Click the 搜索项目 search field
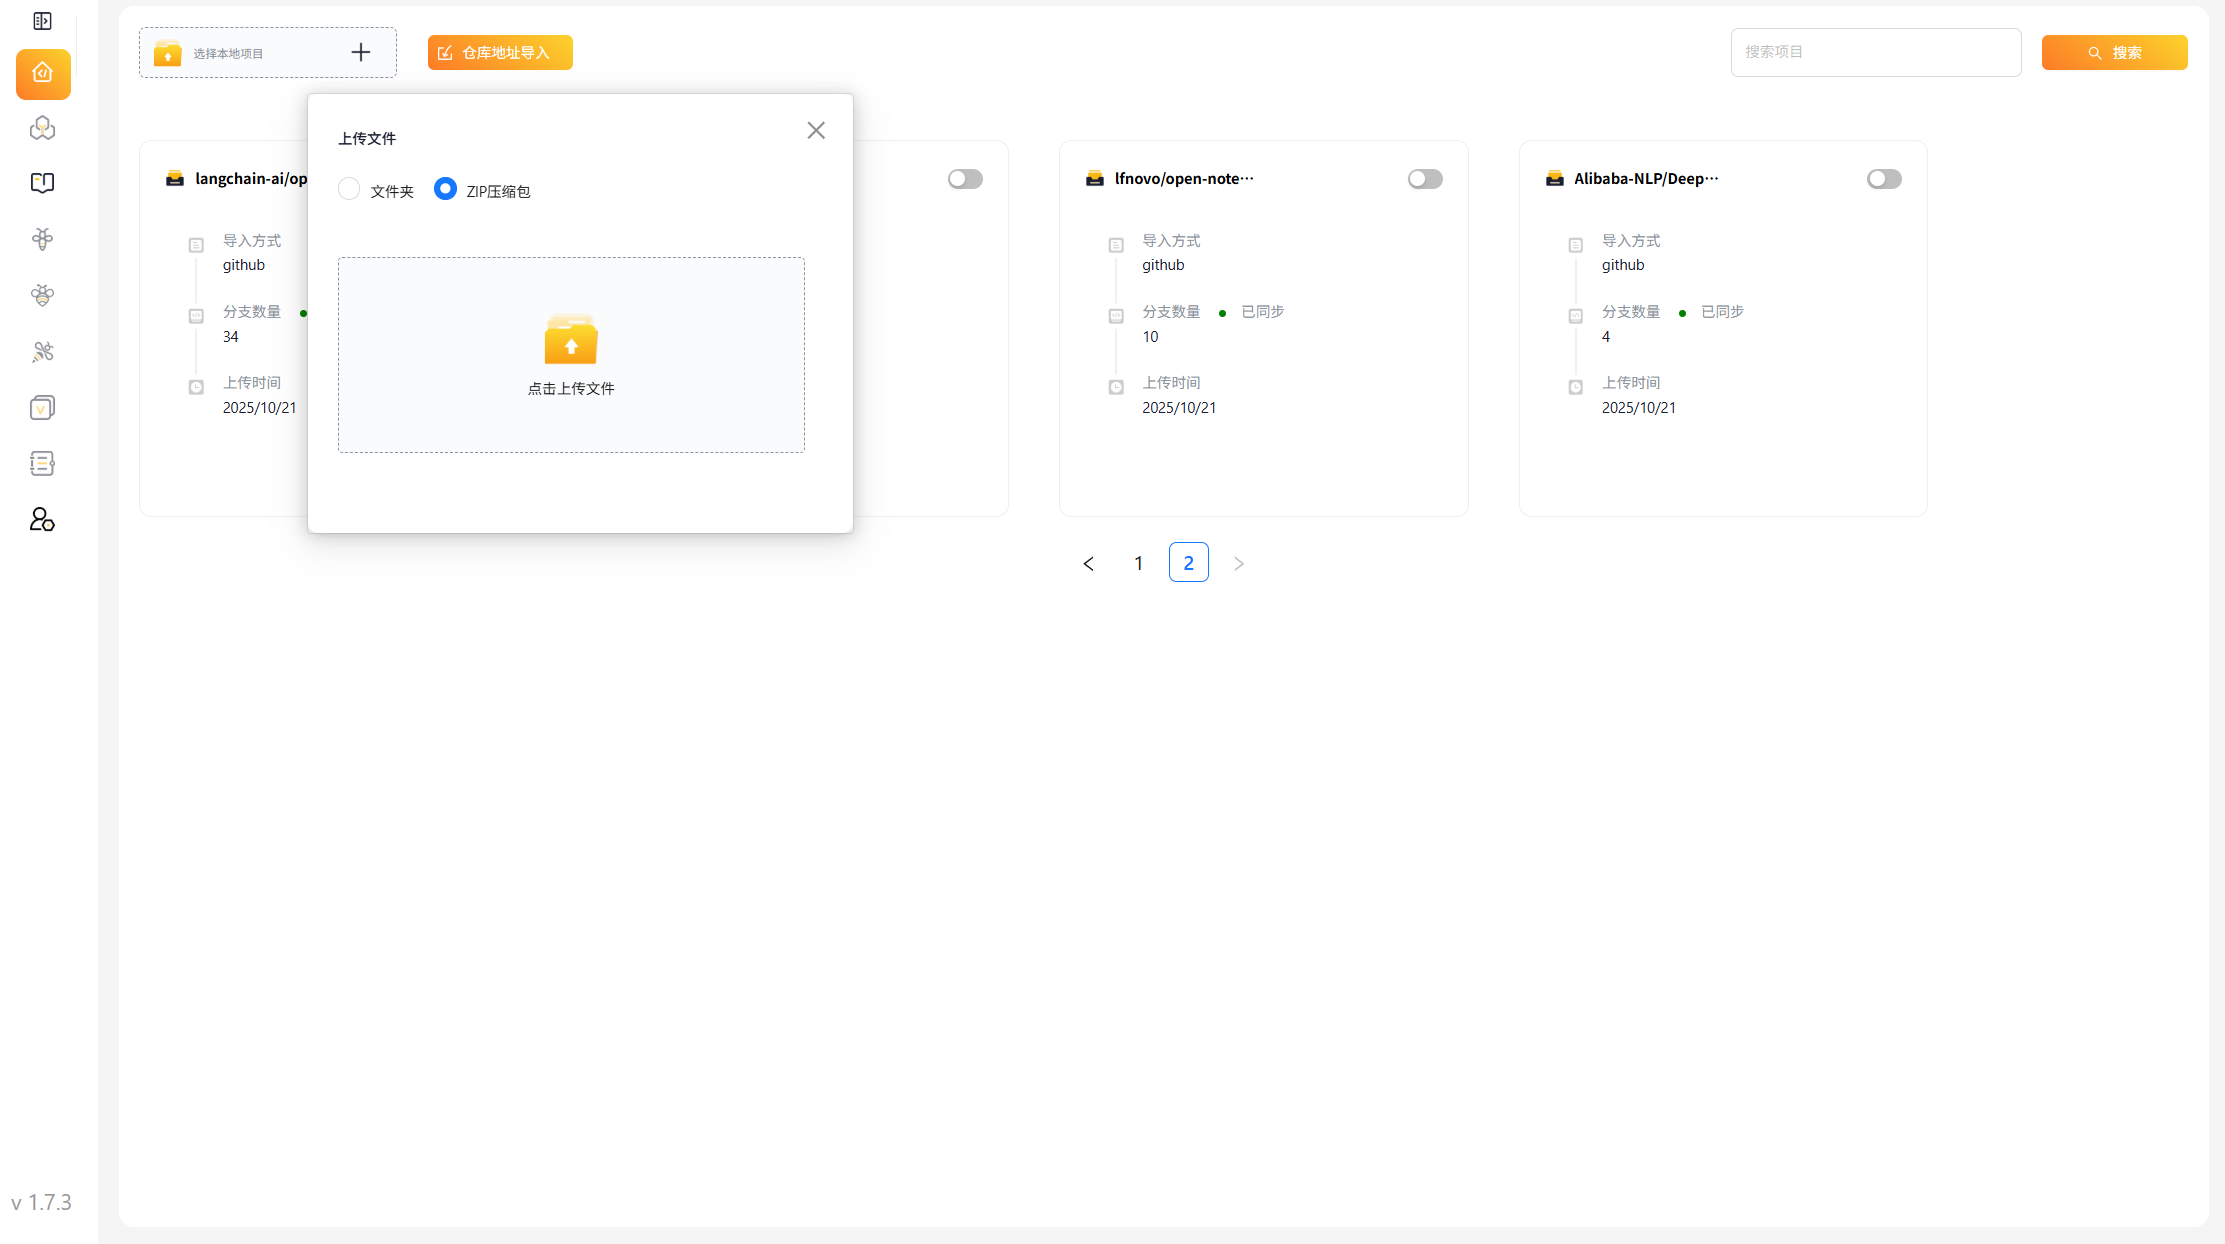This screenshot has height=1244, width=2225. pos(1875,53)
